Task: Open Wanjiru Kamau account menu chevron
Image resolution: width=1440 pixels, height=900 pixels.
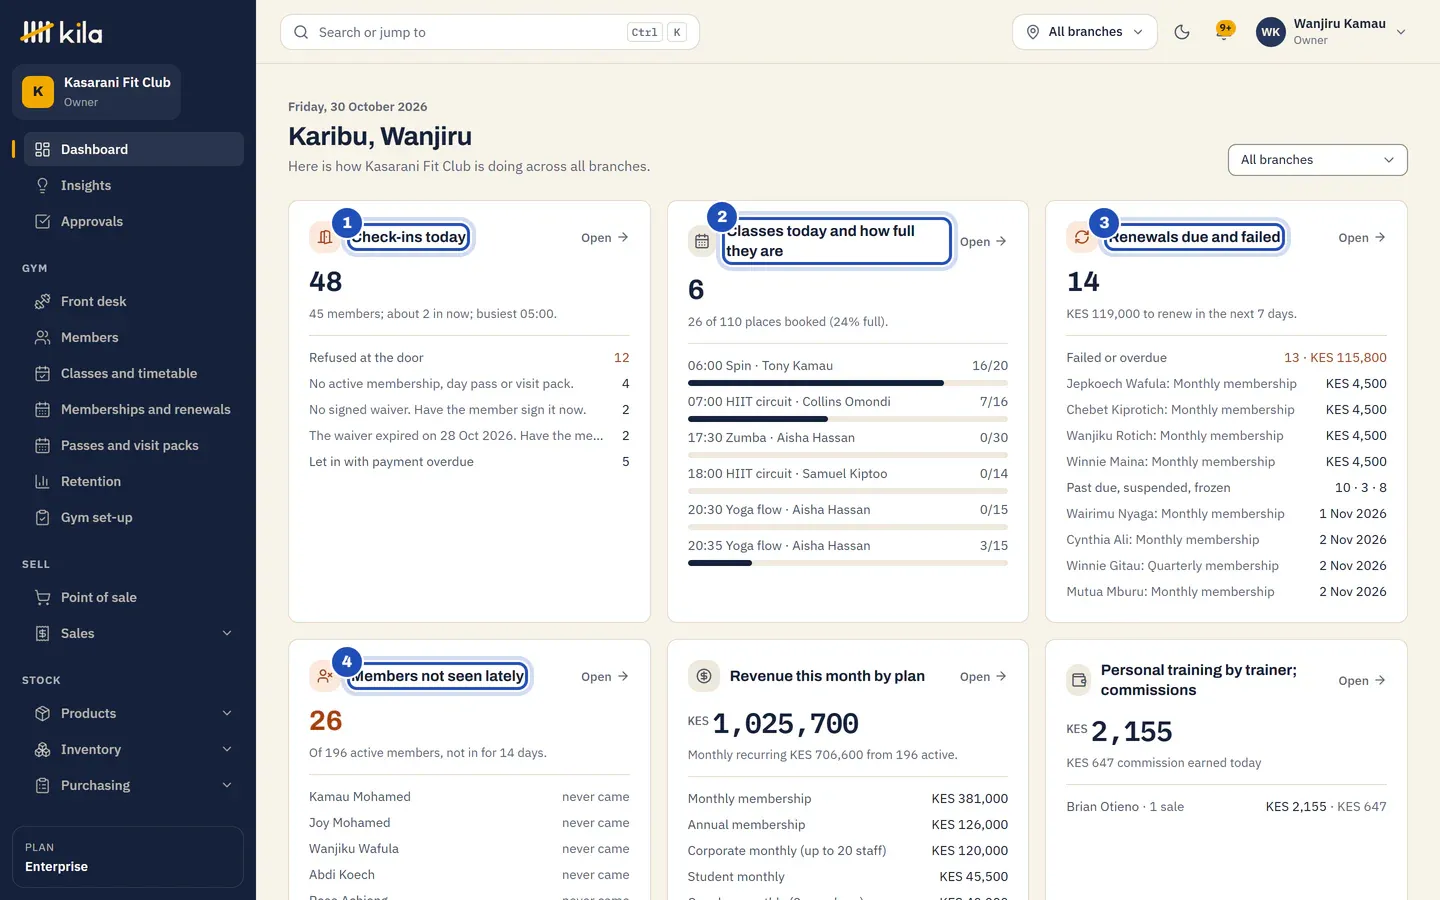Action: click(x=1401, y=32)
